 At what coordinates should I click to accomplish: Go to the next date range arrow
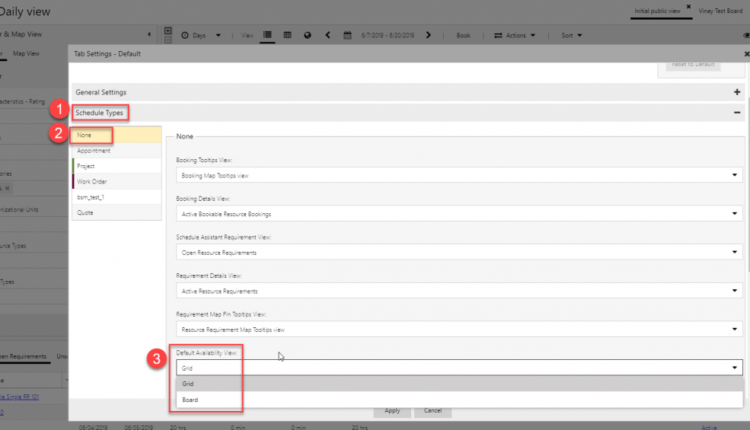pyautogui.click(x=429, y=35)
